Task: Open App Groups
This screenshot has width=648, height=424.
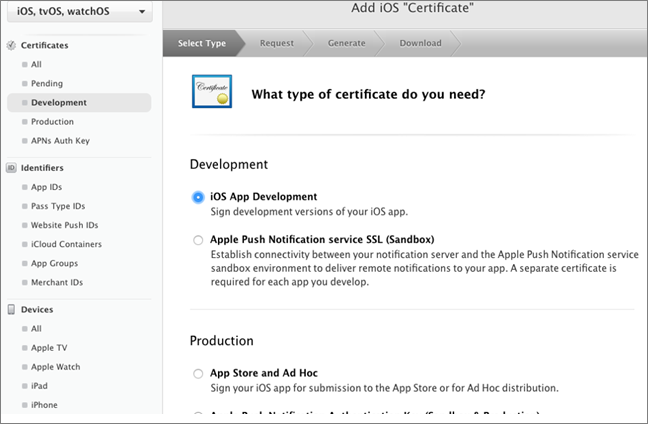Action: pos(55,263)
